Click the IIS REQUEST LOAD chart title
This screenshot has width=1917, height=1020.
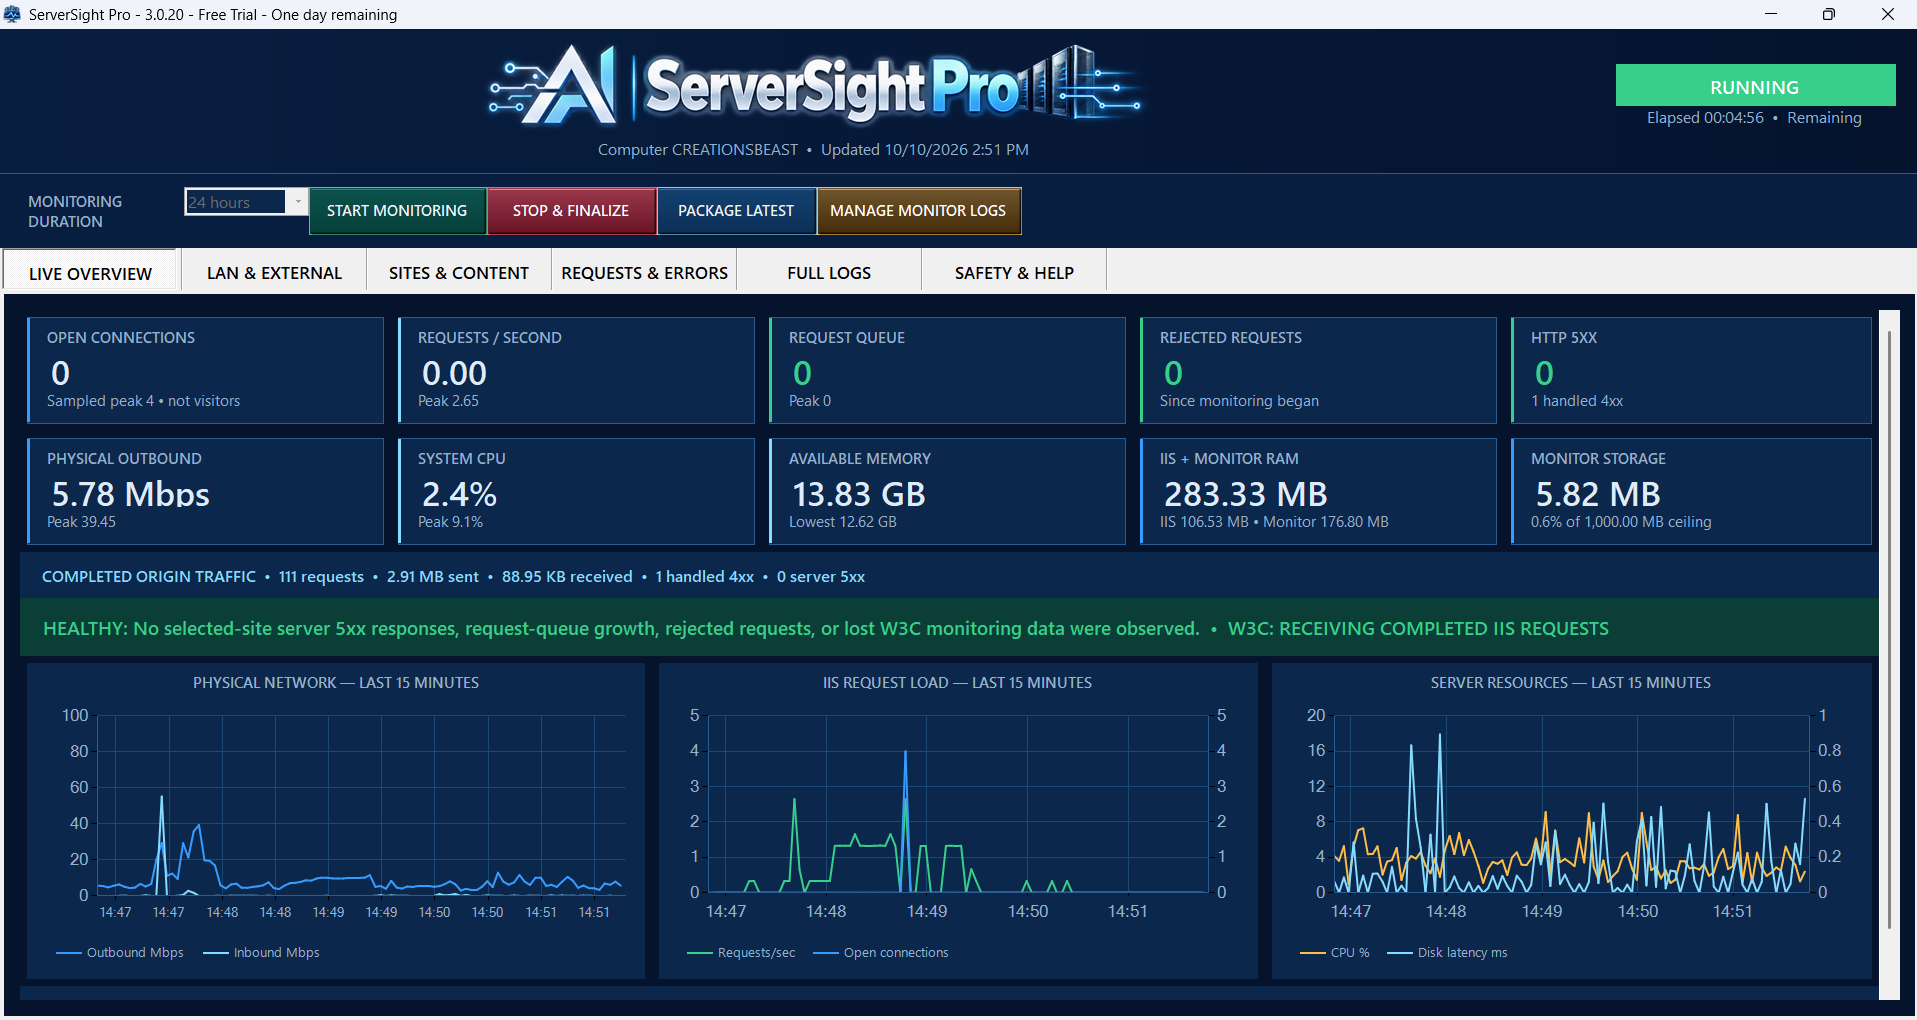click(x=957, y=683)
